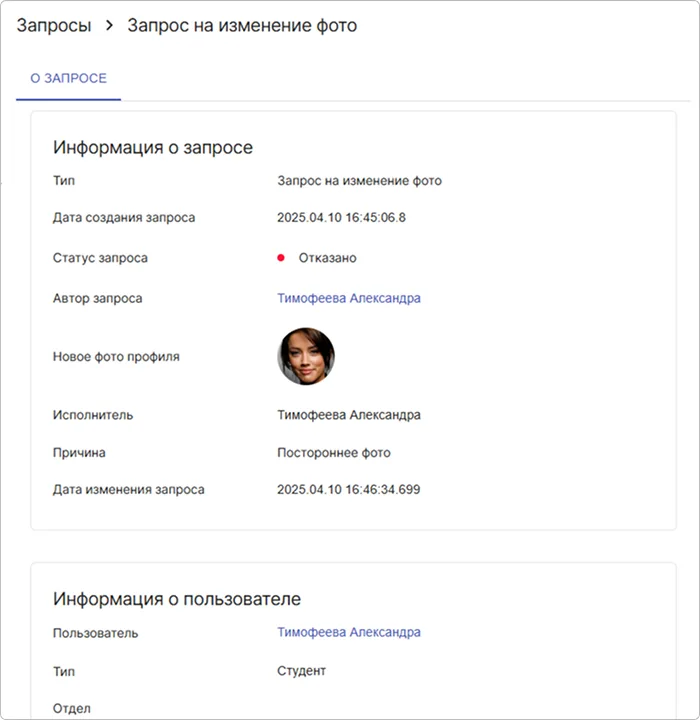
Task: Click the red status dot indicator
Action: point(281,258)
